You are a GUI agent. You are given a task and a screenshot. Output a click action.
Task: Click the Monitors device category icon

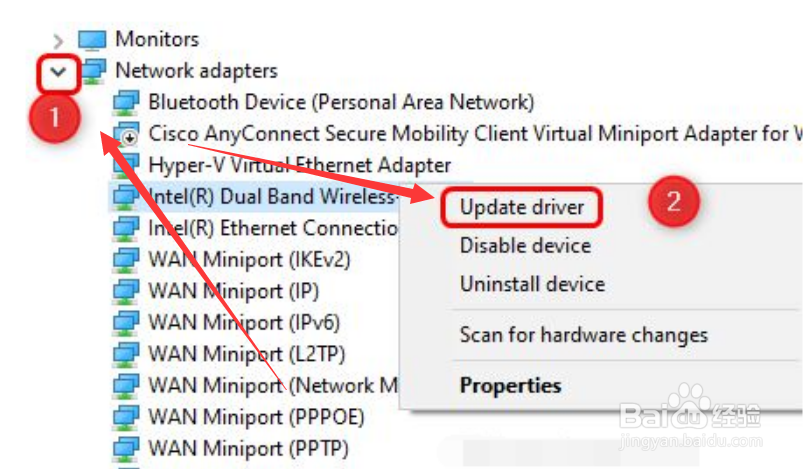tap(92, 40)
